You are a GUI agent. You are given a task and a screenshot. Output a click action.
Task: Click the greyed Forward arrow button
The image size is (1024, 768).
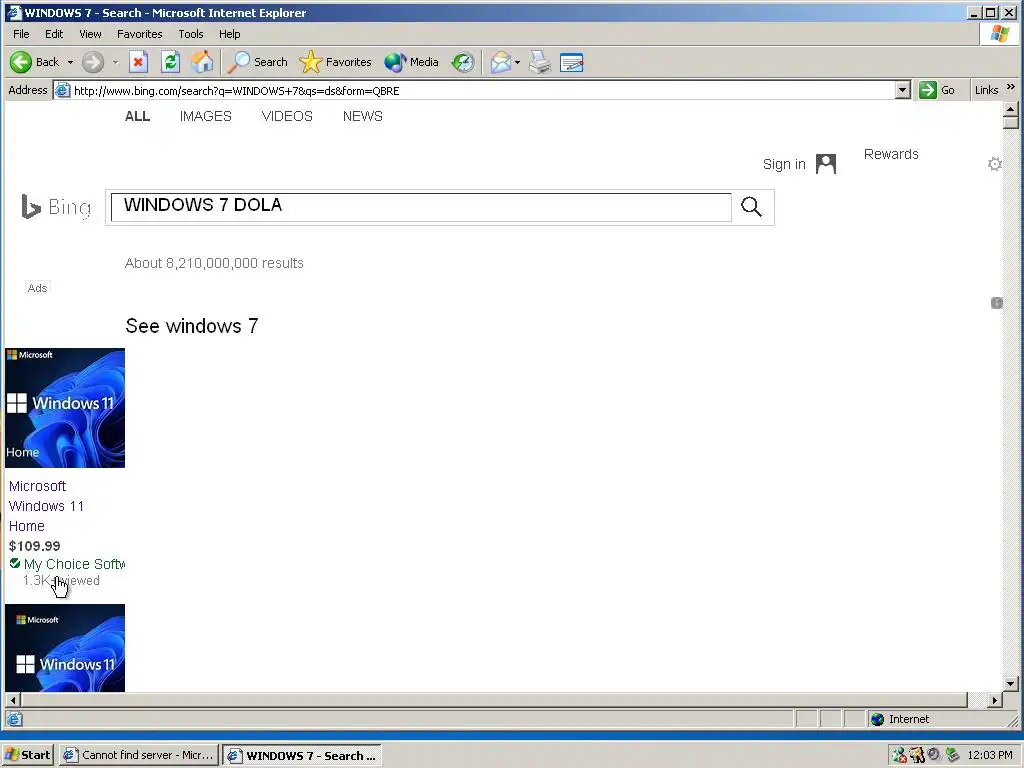coord(93,62)
